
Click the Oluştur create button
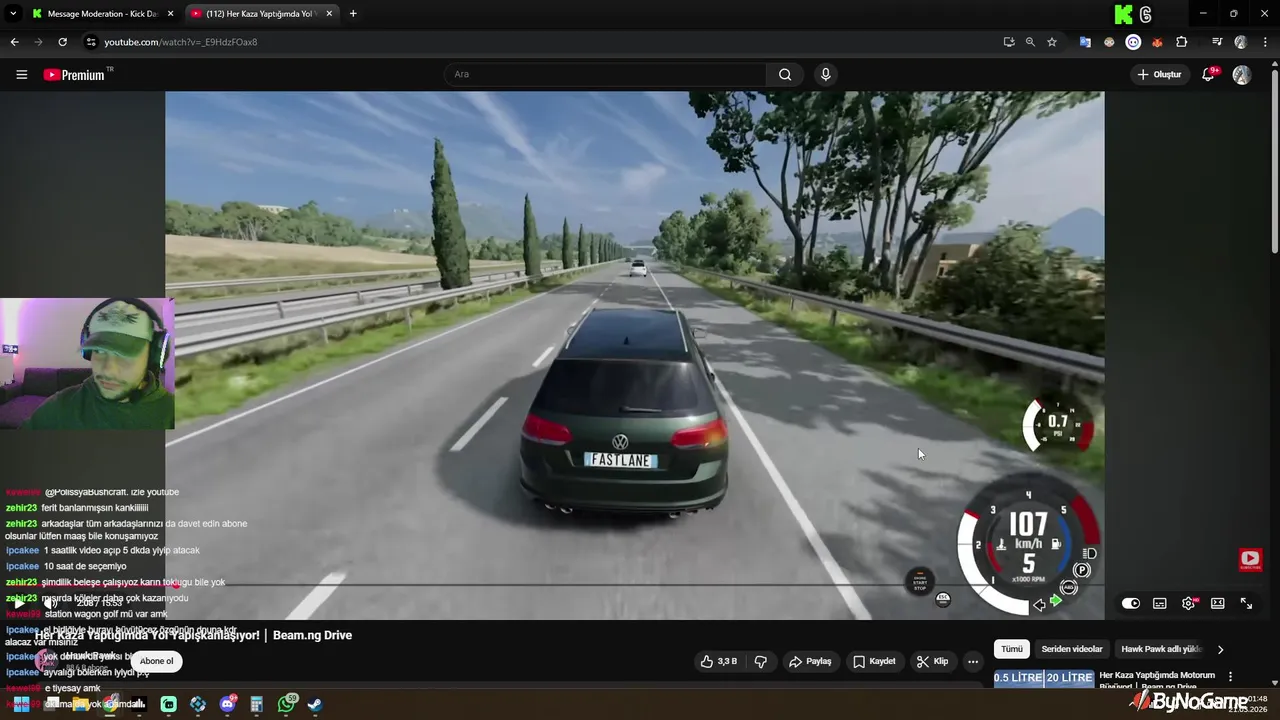[1159, 74]
